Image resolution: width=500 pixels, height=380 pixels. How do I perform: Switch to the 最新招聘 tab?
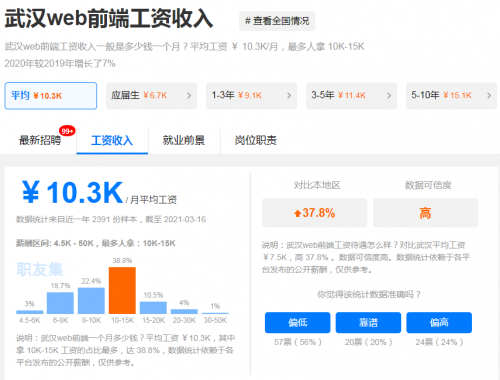40,140
